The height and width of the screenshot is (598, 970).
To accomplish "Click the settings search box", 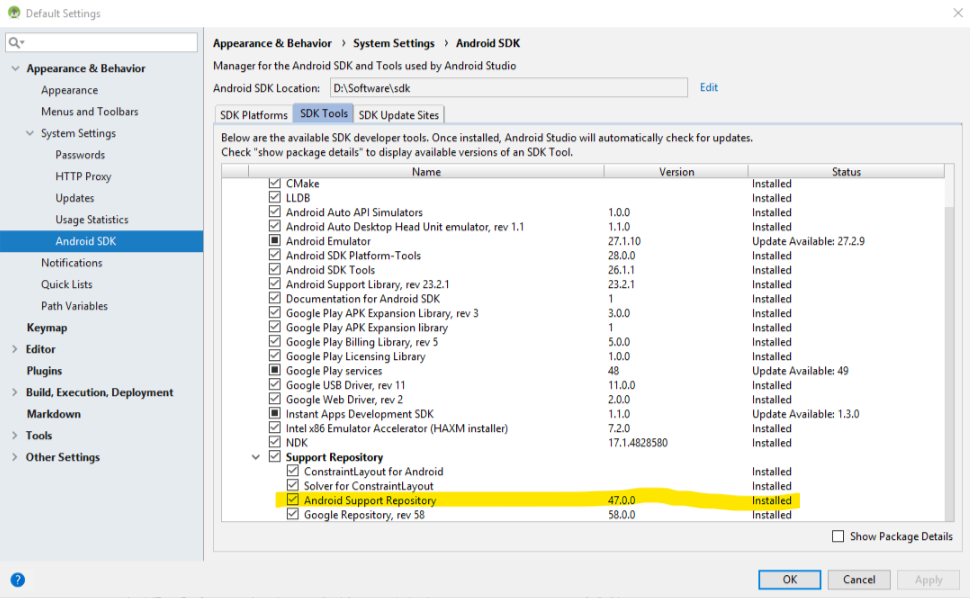I will [x=101, y=43].
